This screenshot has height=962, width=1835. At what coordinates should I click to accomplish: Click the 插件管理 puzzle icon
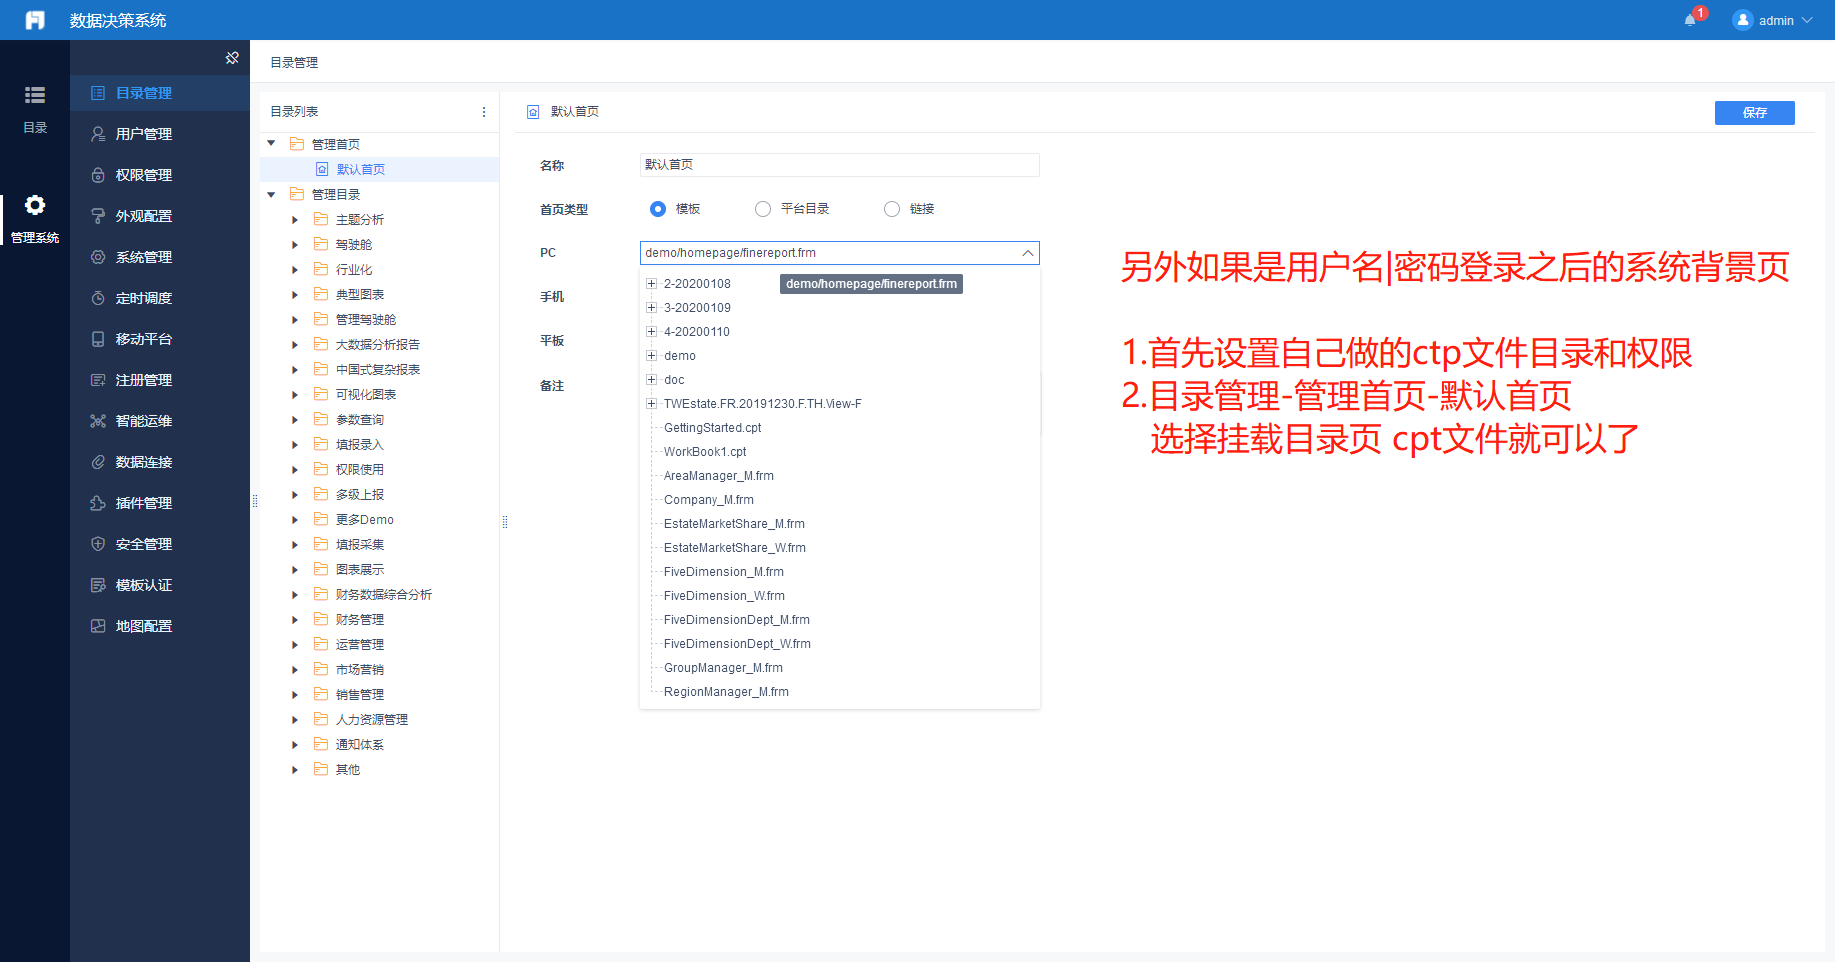pyautogui.click(x=98, y=503)
